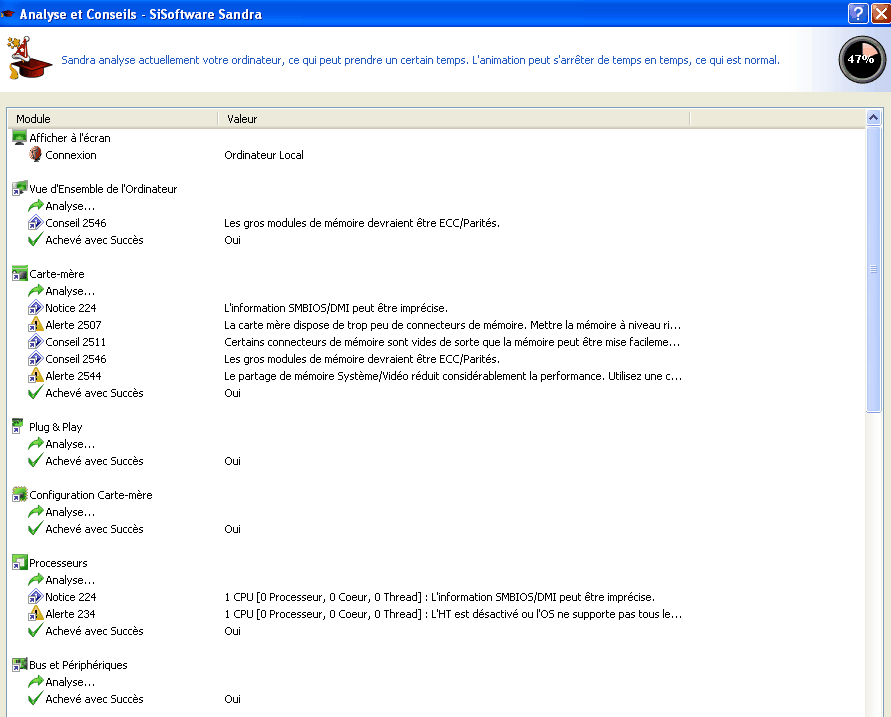Click the Connexion row icon
The image size is (891, 717).
[x=35, y=155]
